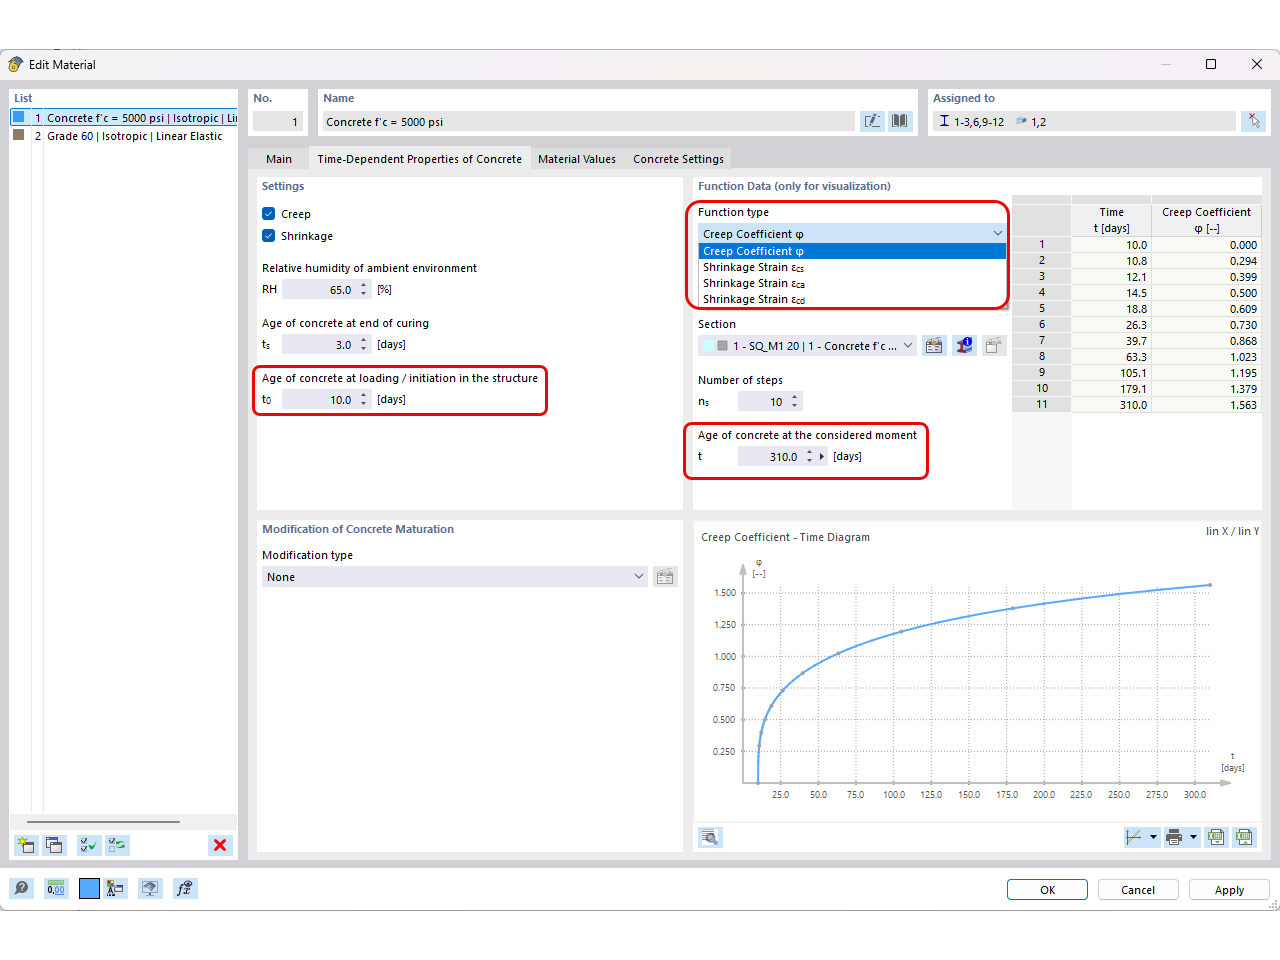
Task: Click the magnifier zoom icon below the diagram
Action: (710, 837)
